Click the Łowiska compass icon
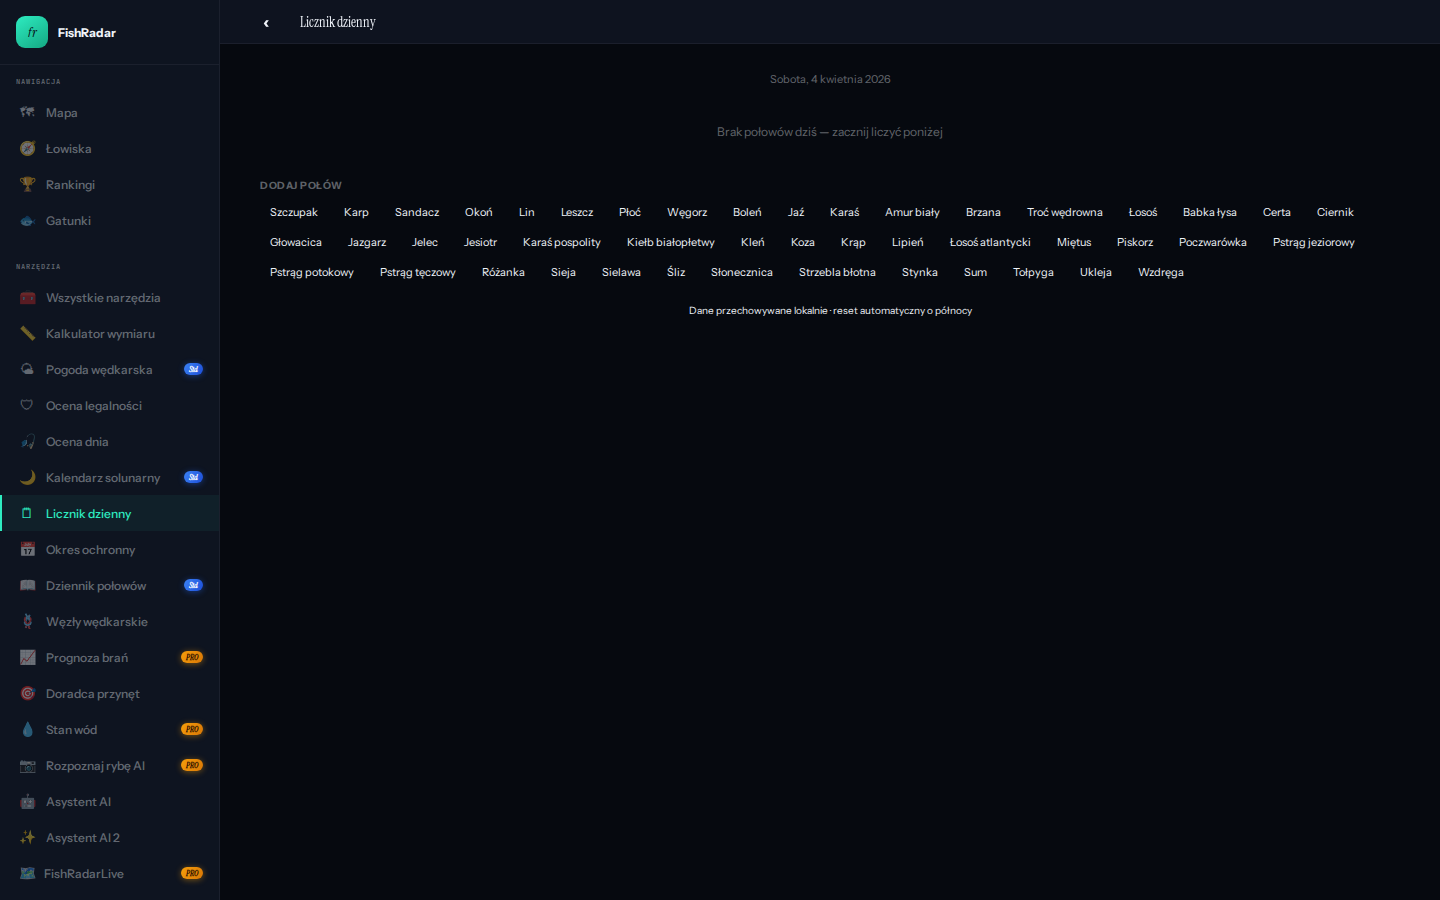The height and width of the screenshot is (900, 1440). 28,149
